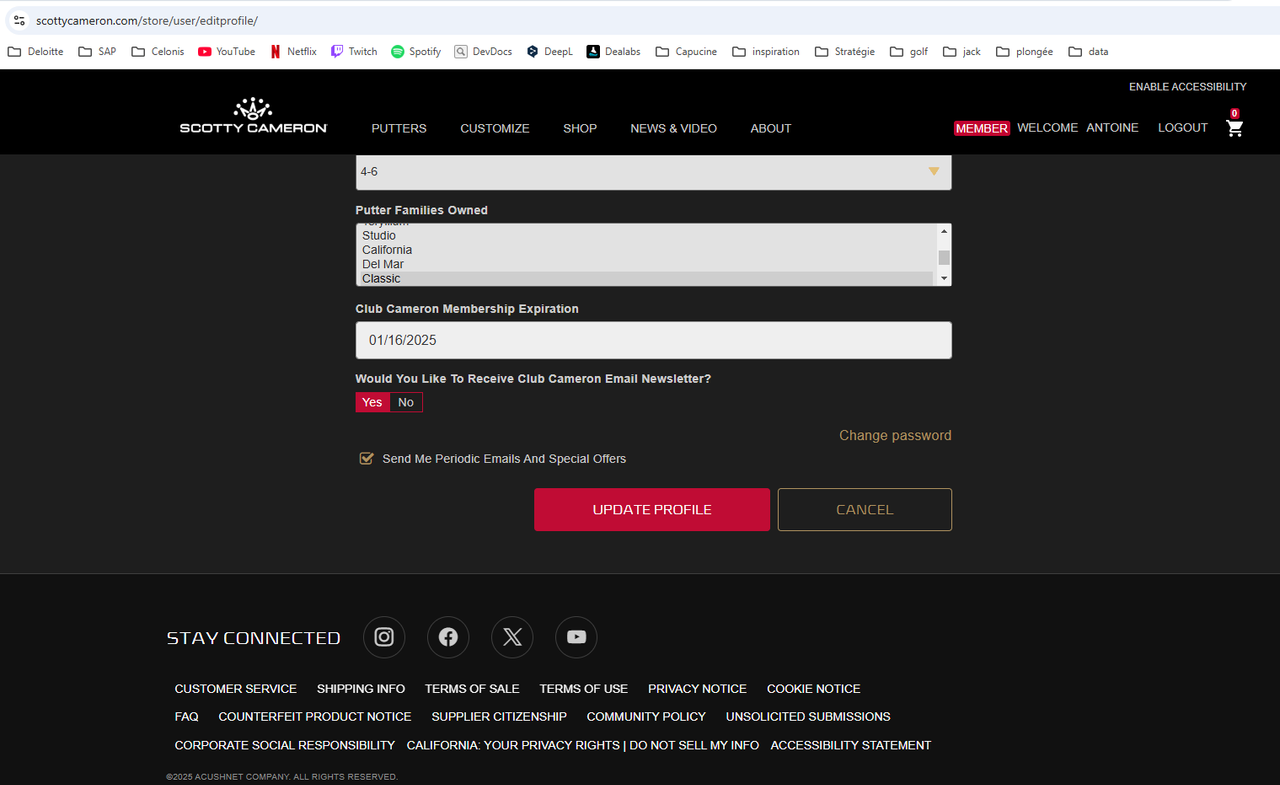Open the SAP bookmark folder
Viewport: 1280px width, 785px height.
(x=97, y=51)
